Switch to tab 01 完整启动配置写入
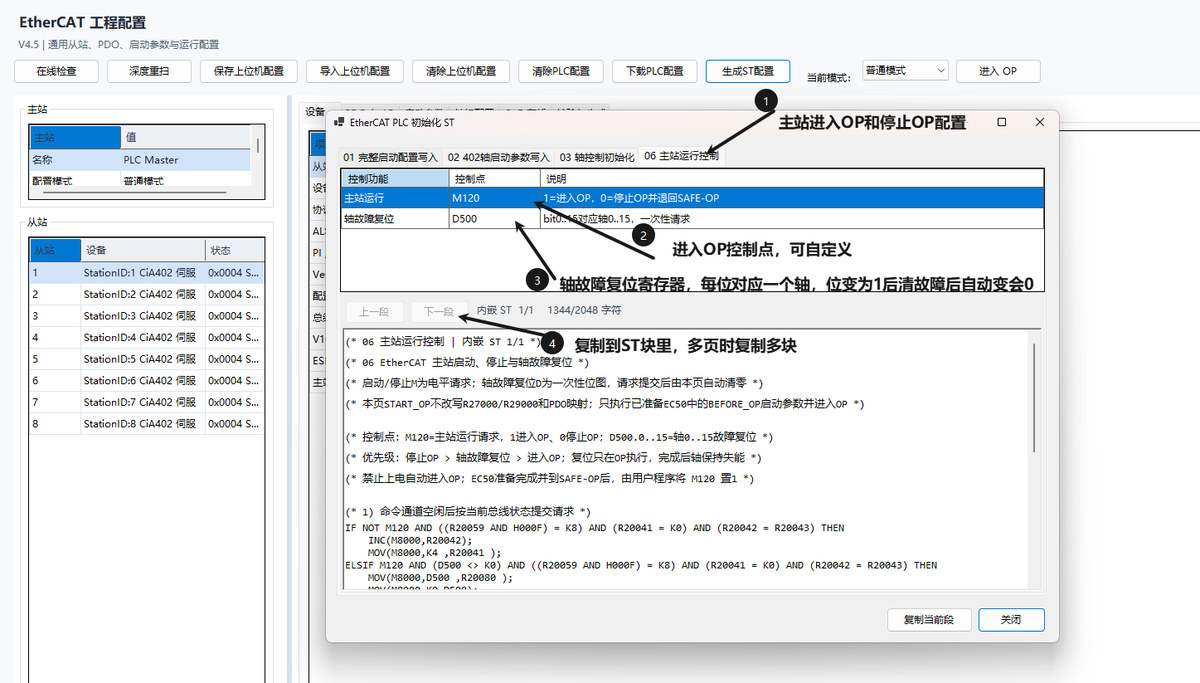 coord(391,157)
